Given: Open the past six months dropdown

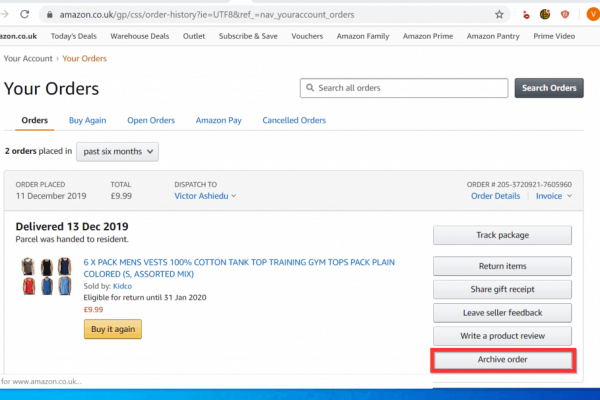Looking at the screenshot, I should click(117, 152).
